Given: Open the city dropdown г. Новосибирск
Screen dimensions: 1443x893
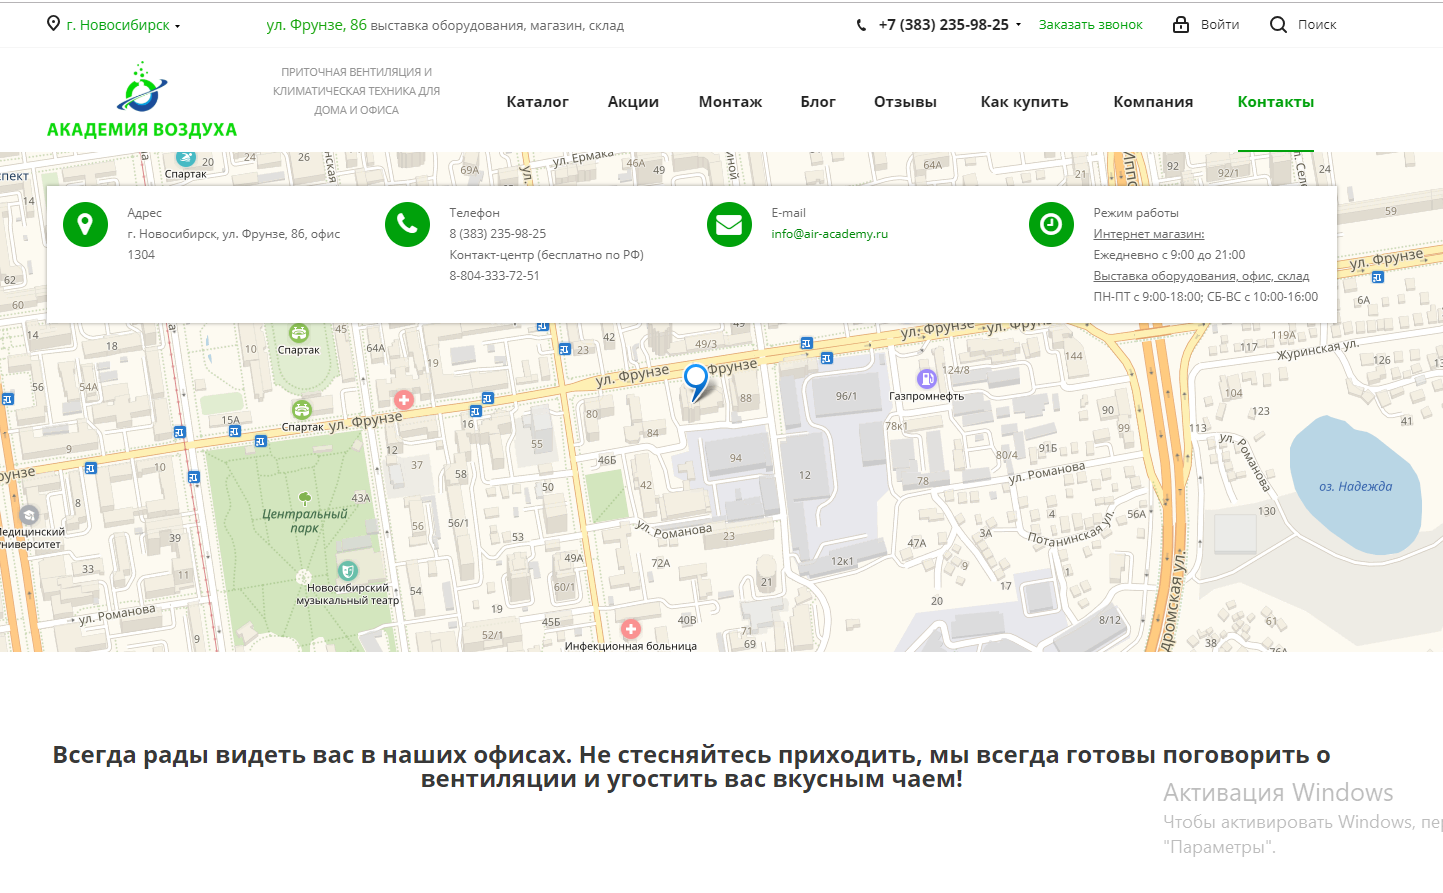Looking at the screenshot, I should point(123,25).
